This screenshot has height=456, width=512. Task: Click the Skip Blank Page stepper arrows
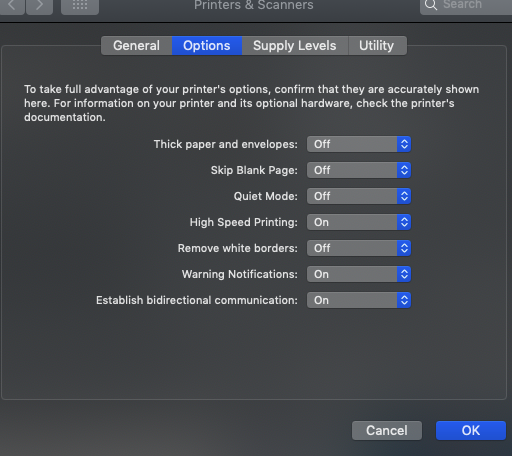[404, 170]
